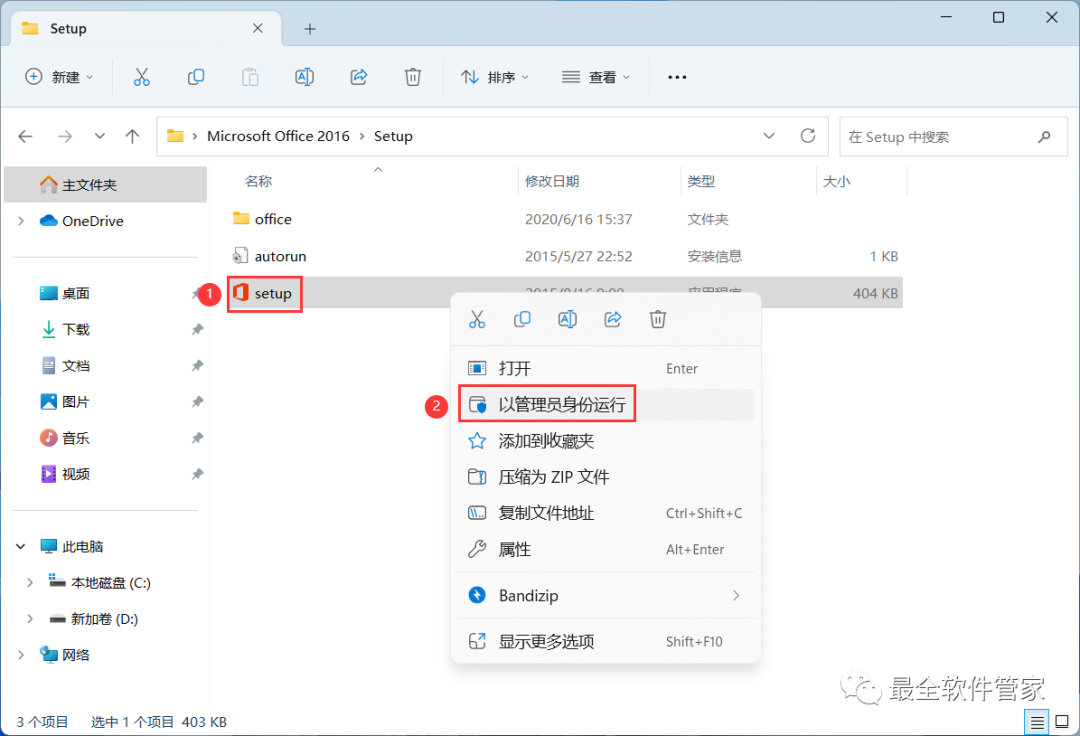Click the Delete trash icon in the toolbar
Image resolution: width=1080 pixels, height=736 pixels.
point(413,77)
